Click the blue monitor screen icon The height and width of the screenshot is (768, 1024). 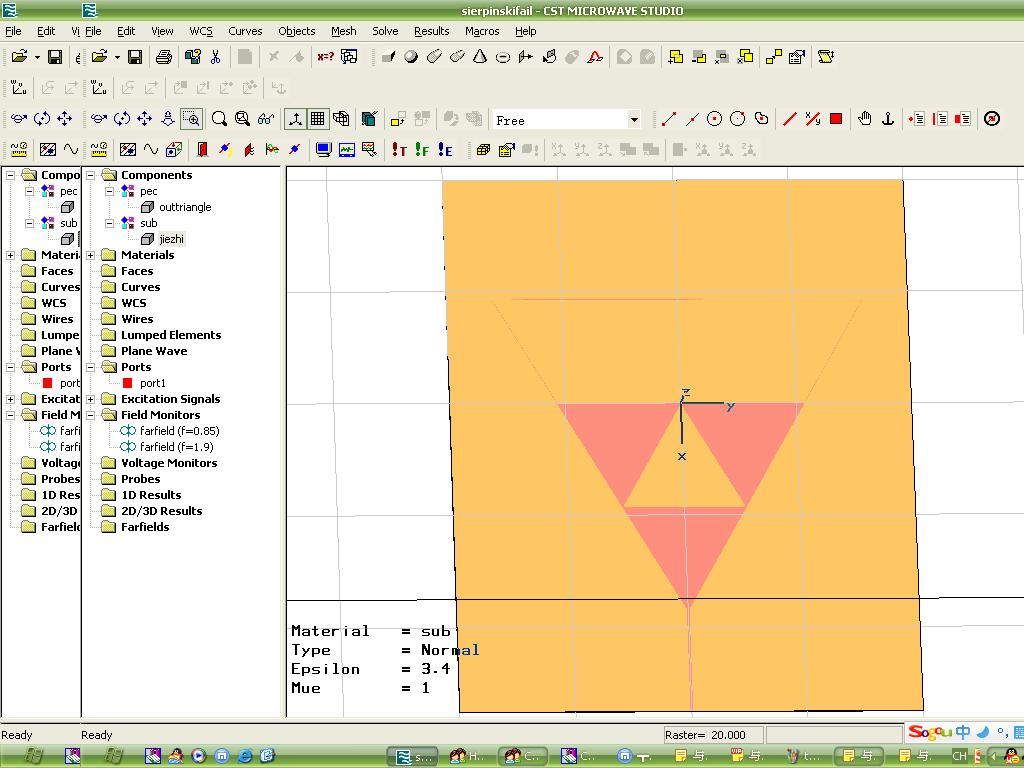click(x=323, y=150)
